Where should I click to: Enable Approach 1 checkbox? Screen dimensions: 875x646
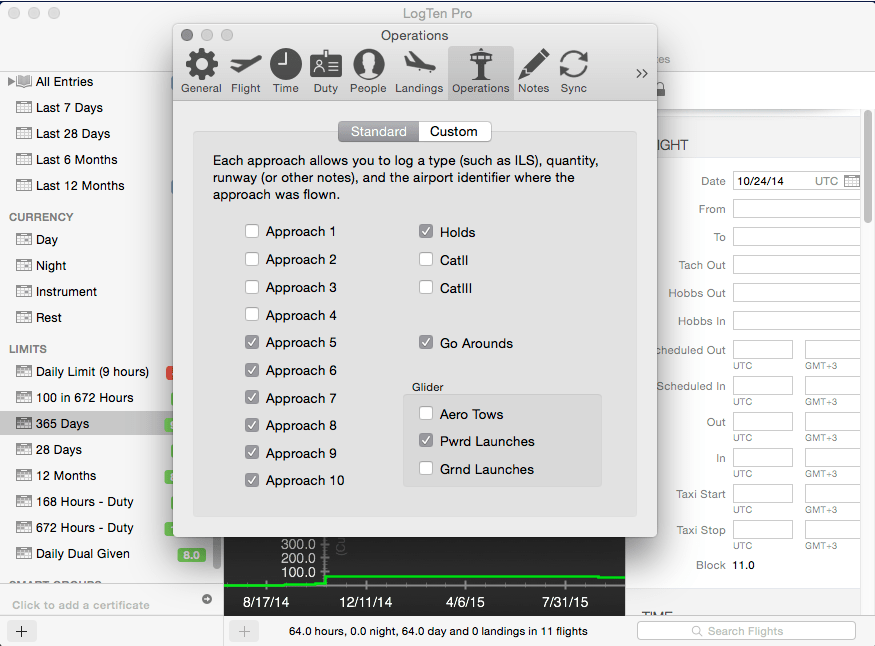pyautogui.click(x=252, y=231)
